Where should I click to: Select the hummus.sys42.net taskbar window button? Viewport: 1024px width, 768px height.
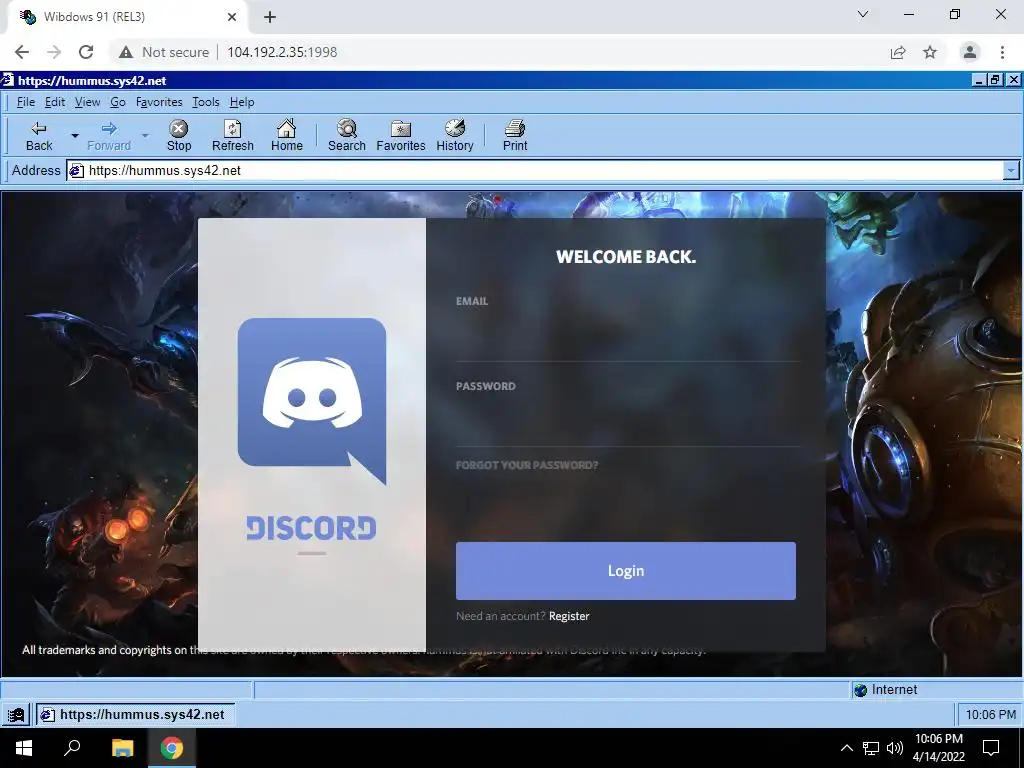click(x=135, y=714)
